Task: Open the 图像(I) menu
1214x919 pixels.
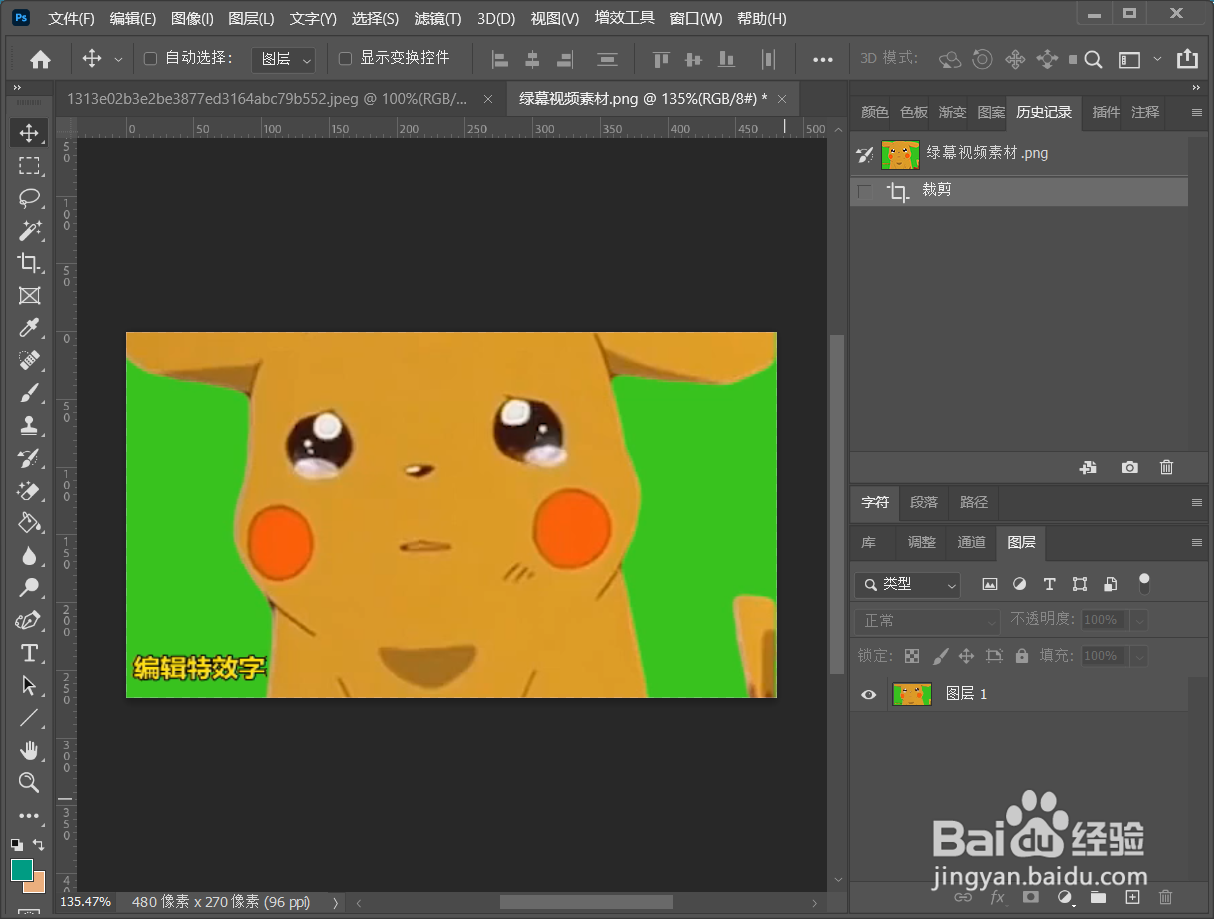Action: (192, 19)
